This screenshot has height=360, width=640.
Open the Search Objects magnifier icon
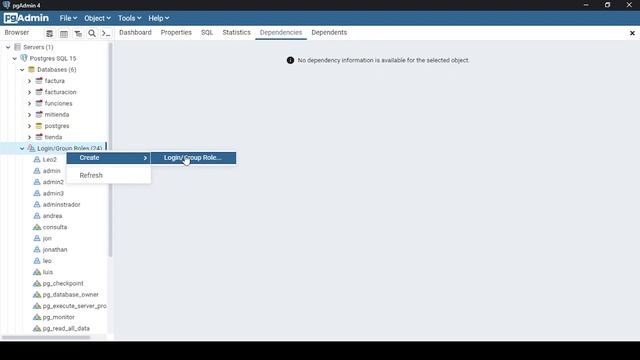click(x=92, y=33)
